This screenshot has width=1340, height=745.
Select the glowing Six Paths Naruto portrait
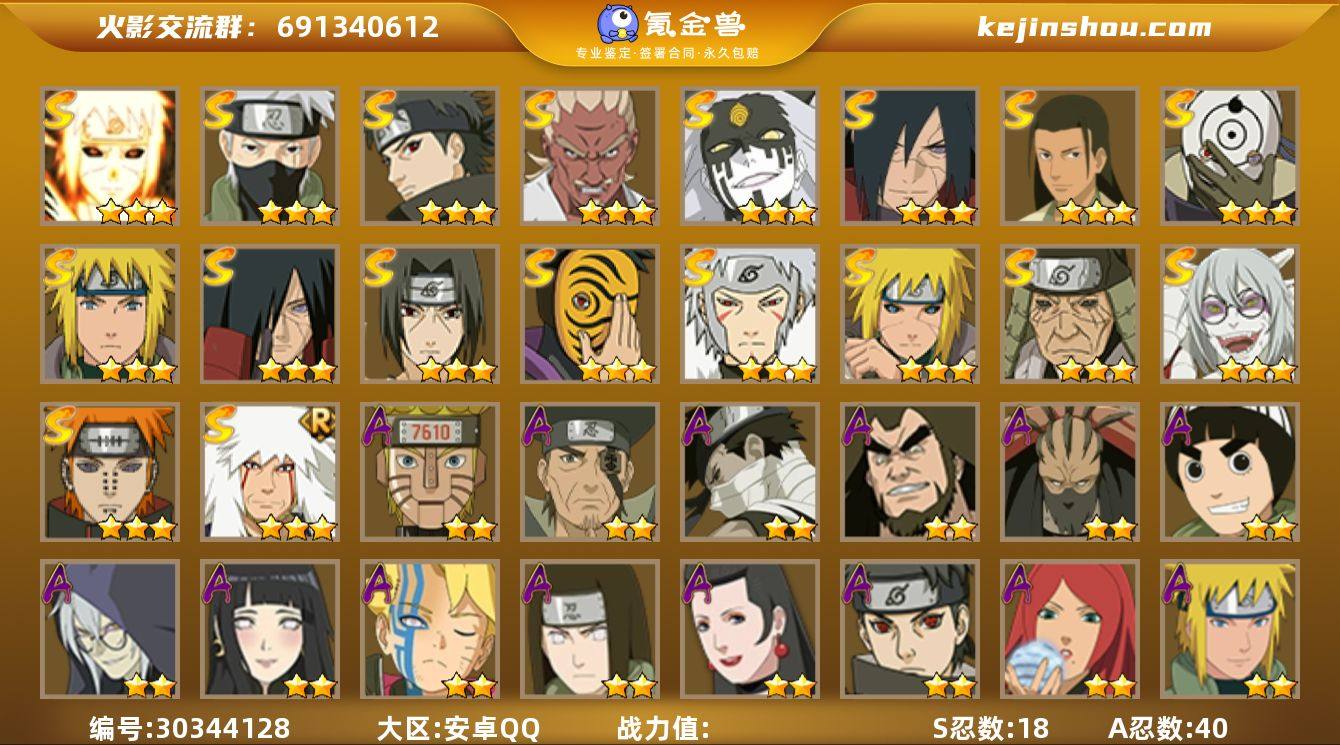point(109,156)
